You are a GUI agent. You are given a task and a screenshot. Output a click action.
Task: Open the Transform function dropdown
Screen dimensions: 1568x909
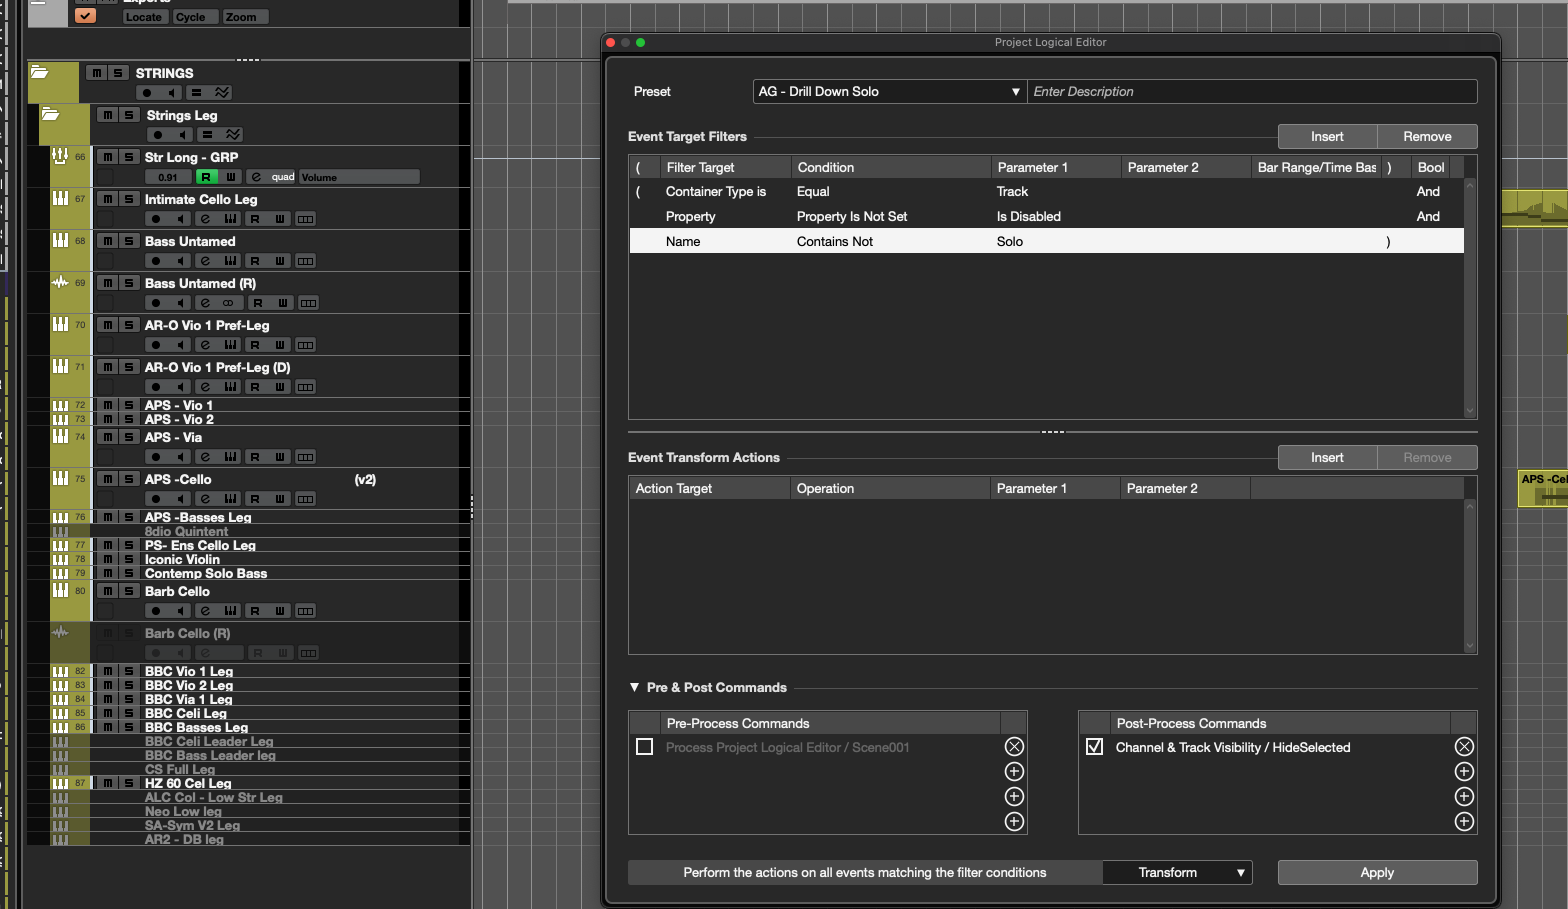pyautogui.click(x=1177, y=872)
